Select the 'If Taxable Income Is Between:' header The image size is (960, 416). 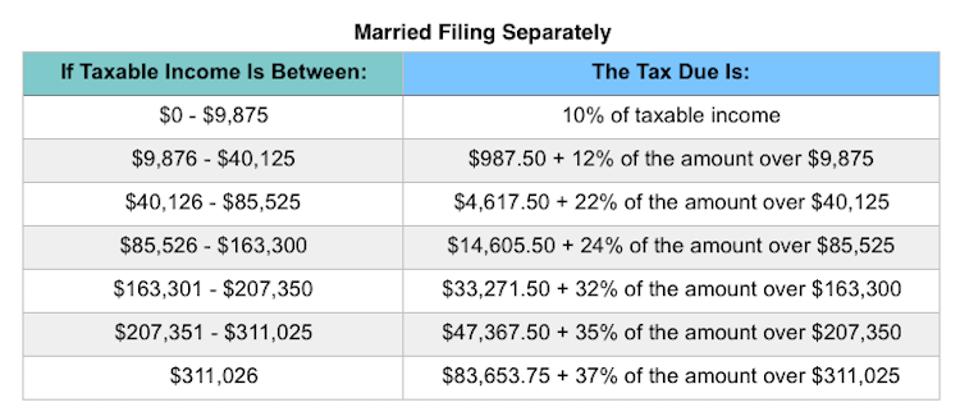[x=213, y=73]
